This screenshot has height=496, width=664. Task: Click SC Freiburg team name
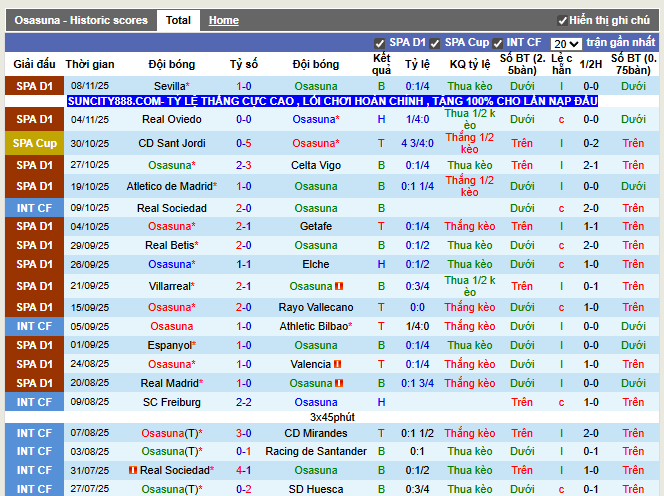(x=172, y=402)
